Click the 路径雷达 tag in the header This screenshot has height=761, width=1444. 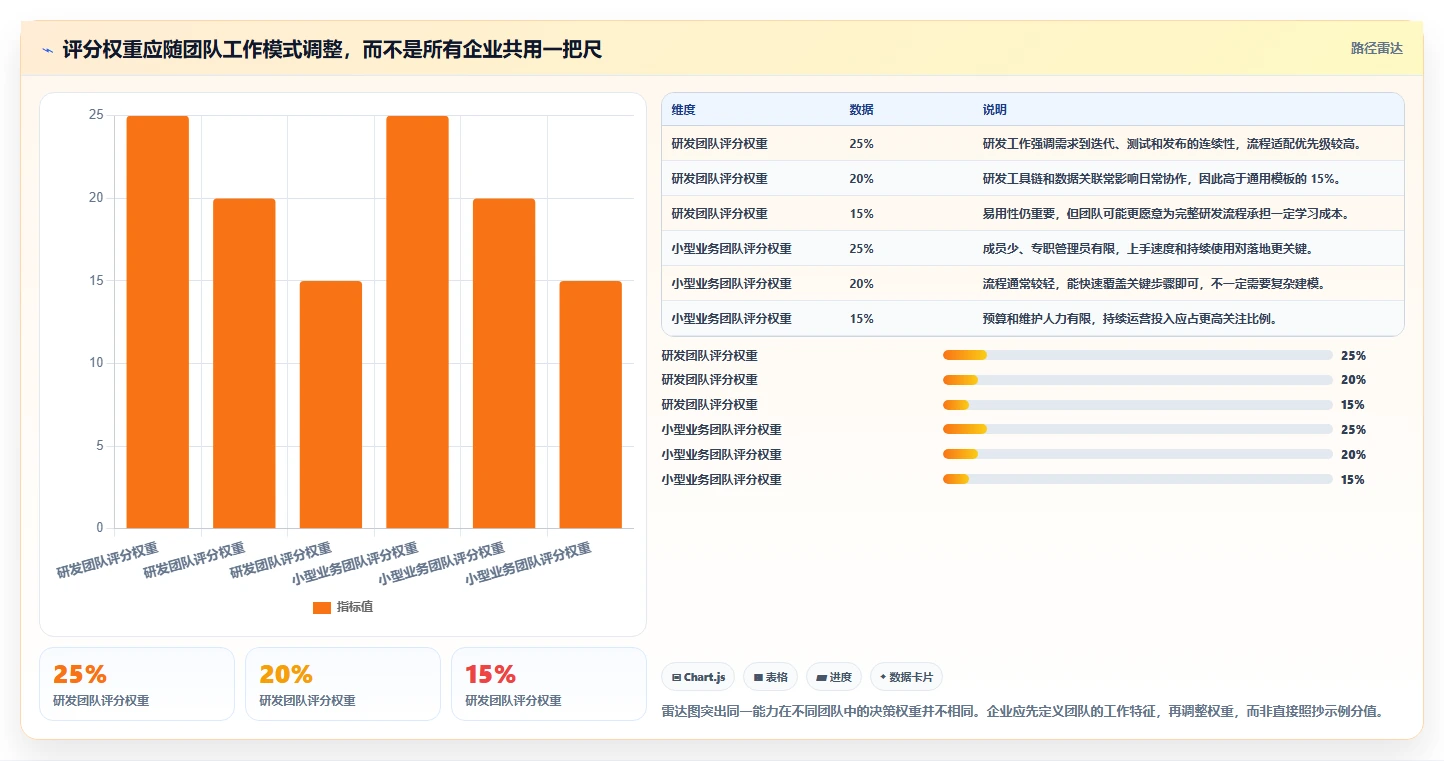pos(1376,48)
